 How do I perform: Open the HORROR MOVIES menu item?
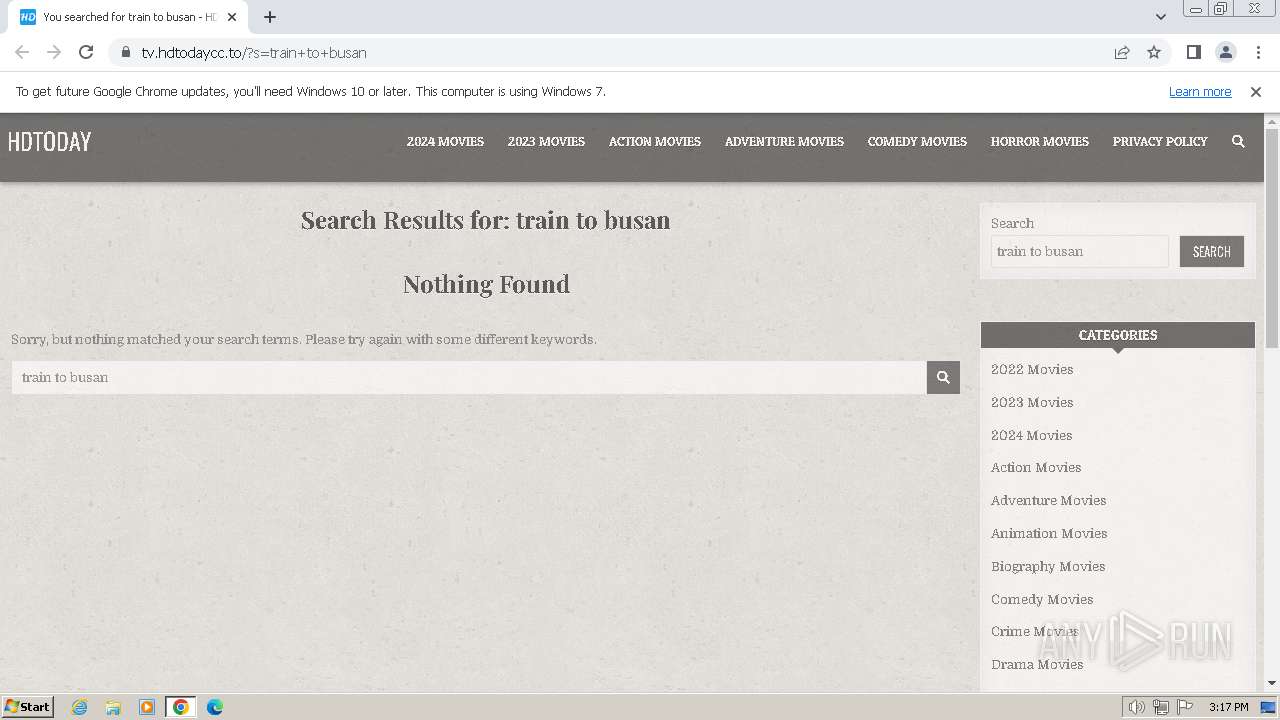coord(1040,141)
